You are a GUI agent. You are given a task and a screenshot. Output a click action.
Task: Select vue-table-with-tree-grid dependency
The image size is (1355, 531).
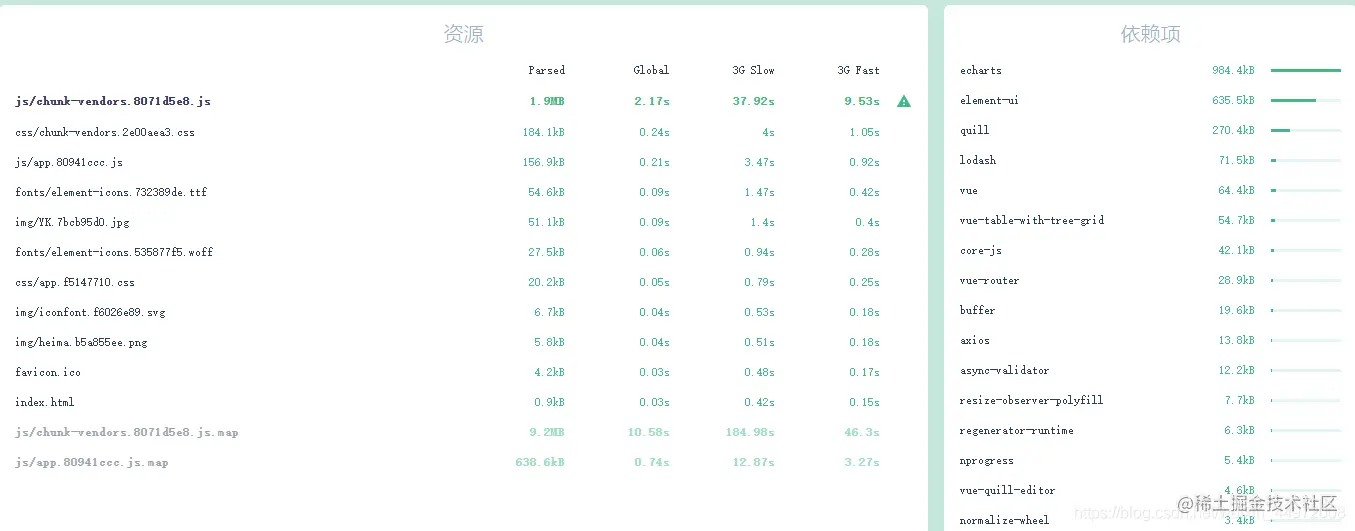point(1032,221)
